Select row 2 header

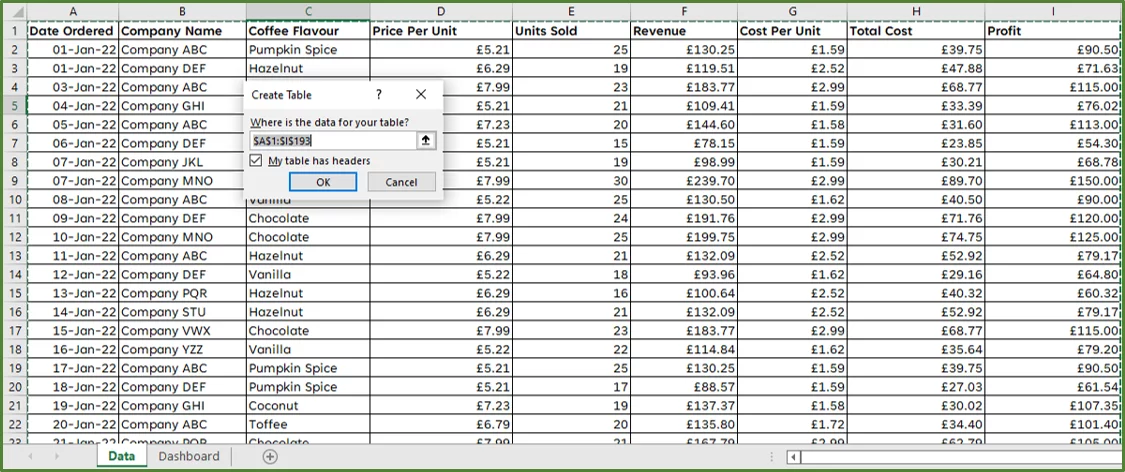(x=14, y=49)
